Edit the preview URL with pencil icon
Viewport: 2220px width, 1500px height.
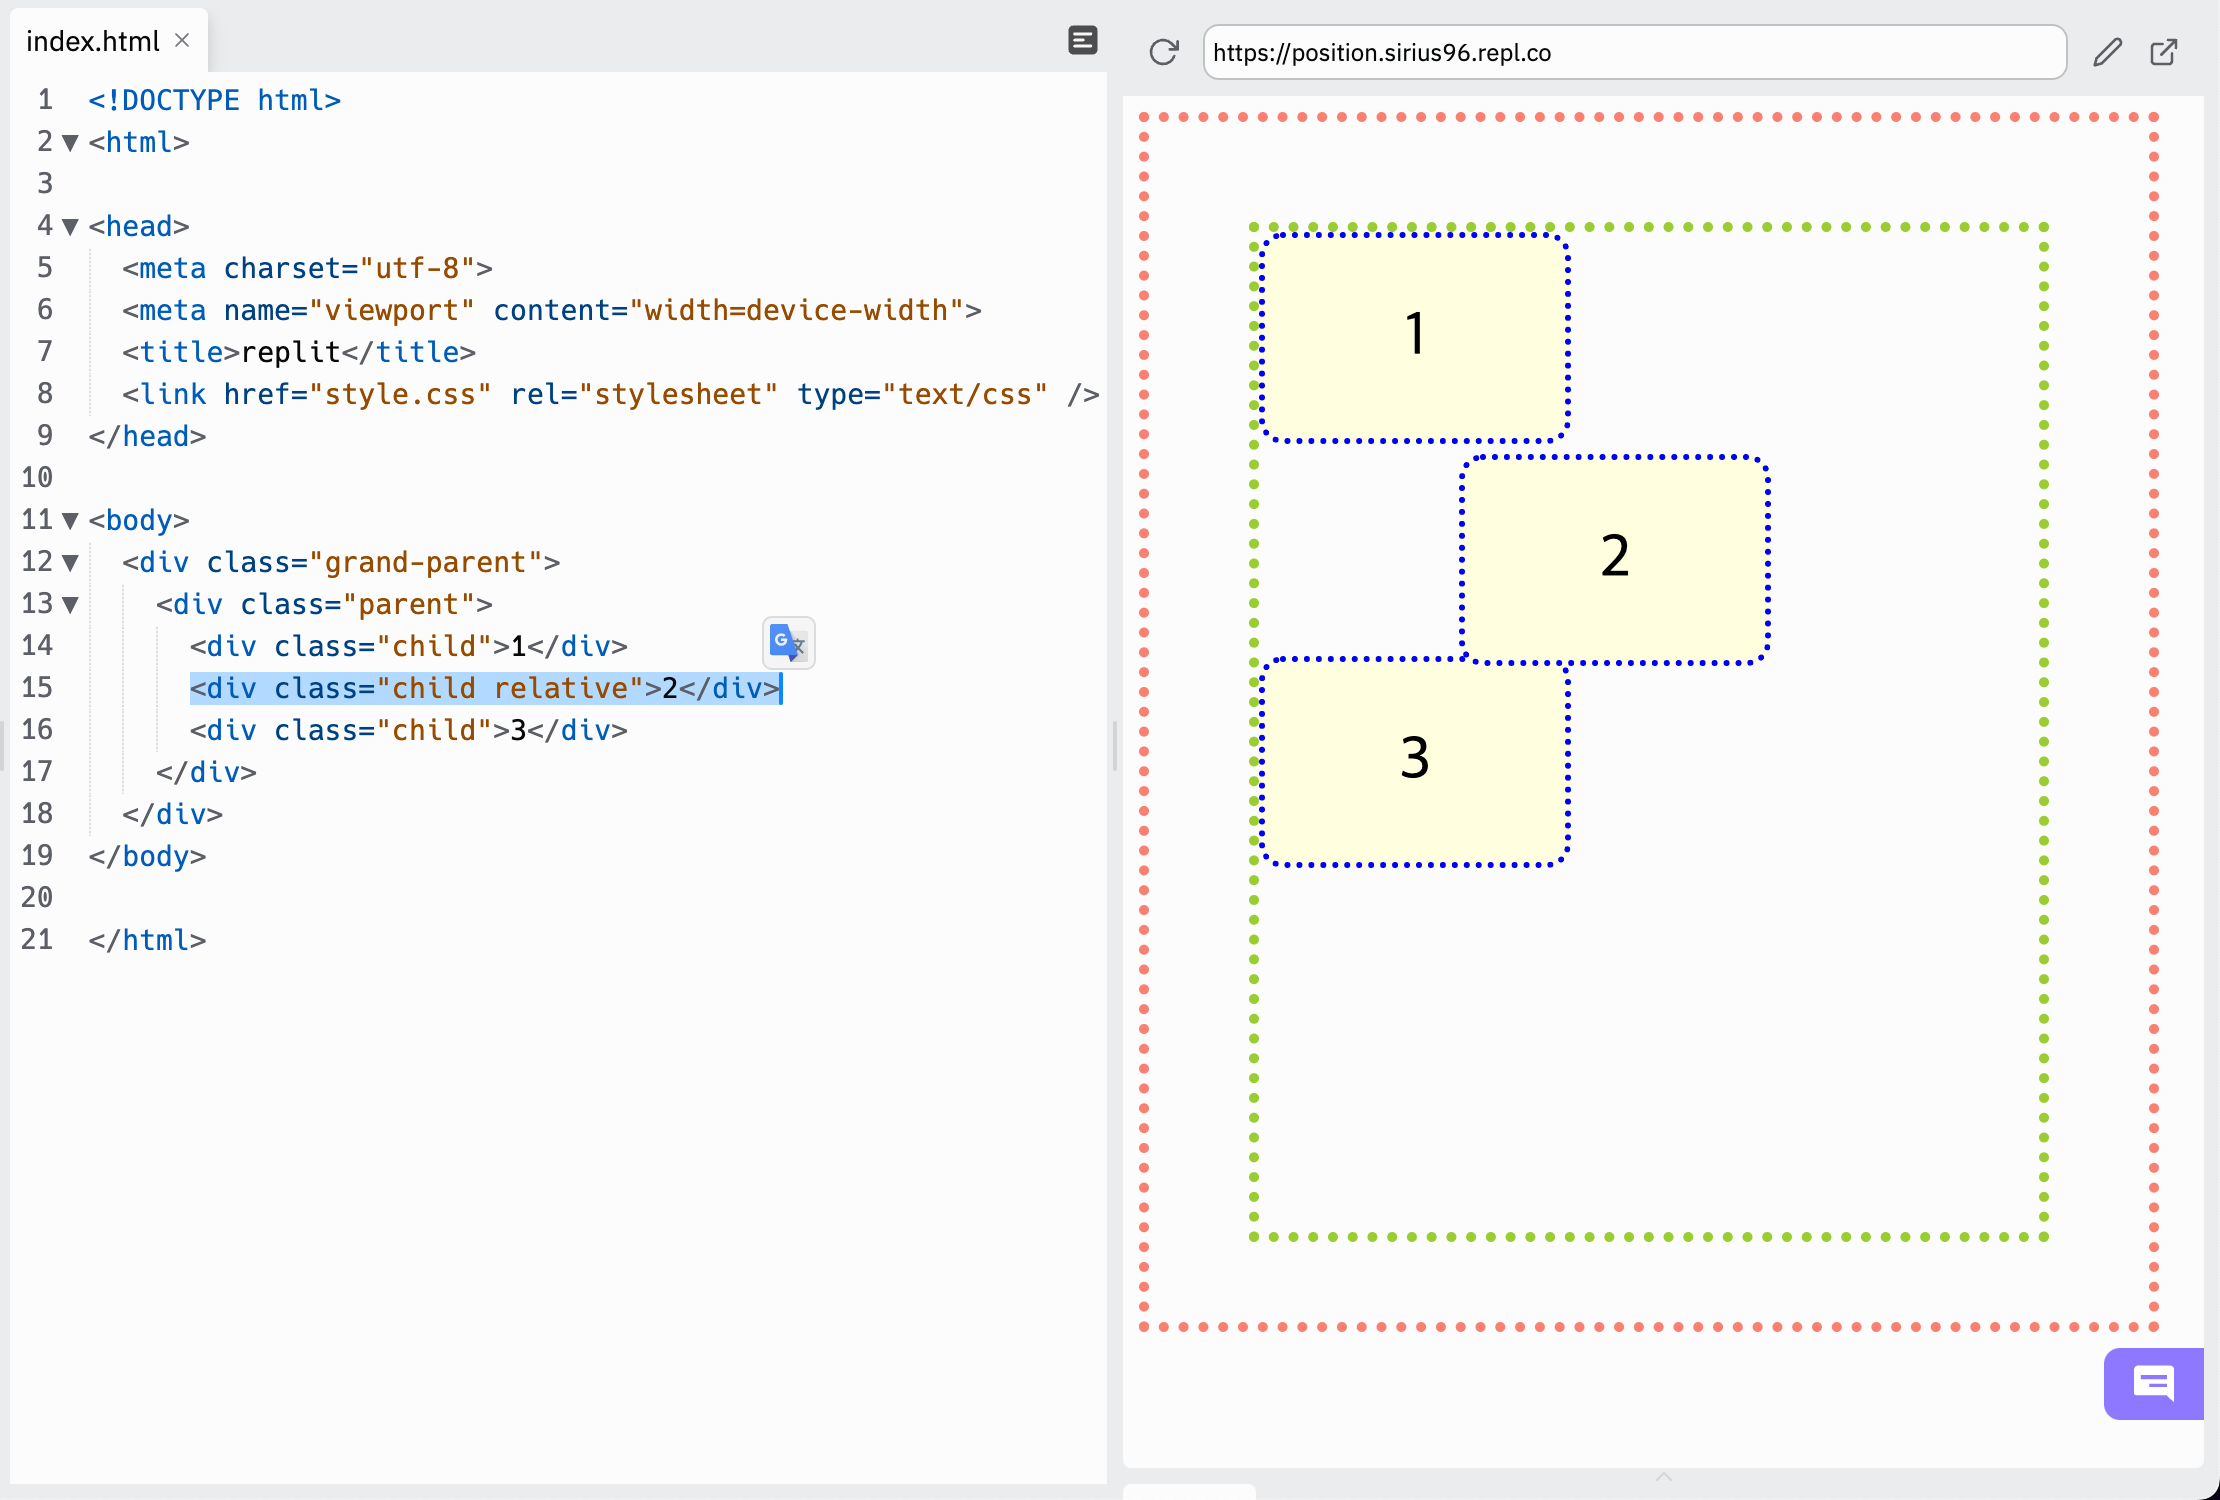(x=2107, y=52)
